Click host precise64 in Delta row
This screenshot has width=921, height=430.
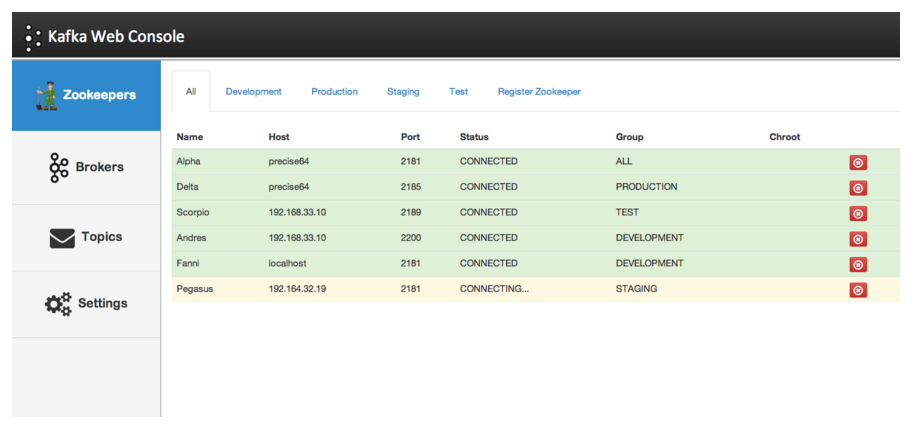tap(288, 187)
